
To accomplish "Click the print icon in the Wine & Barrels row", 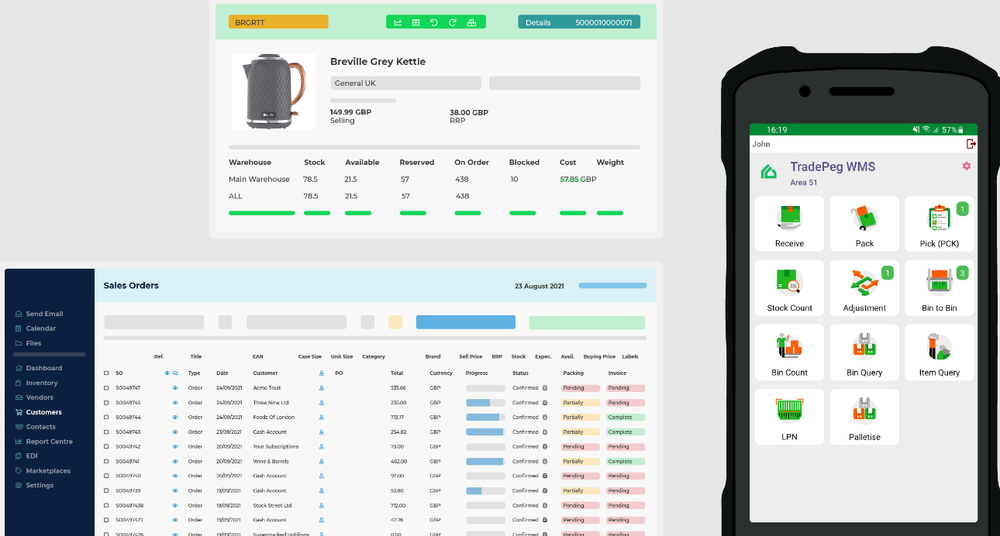I will point(545,461).
